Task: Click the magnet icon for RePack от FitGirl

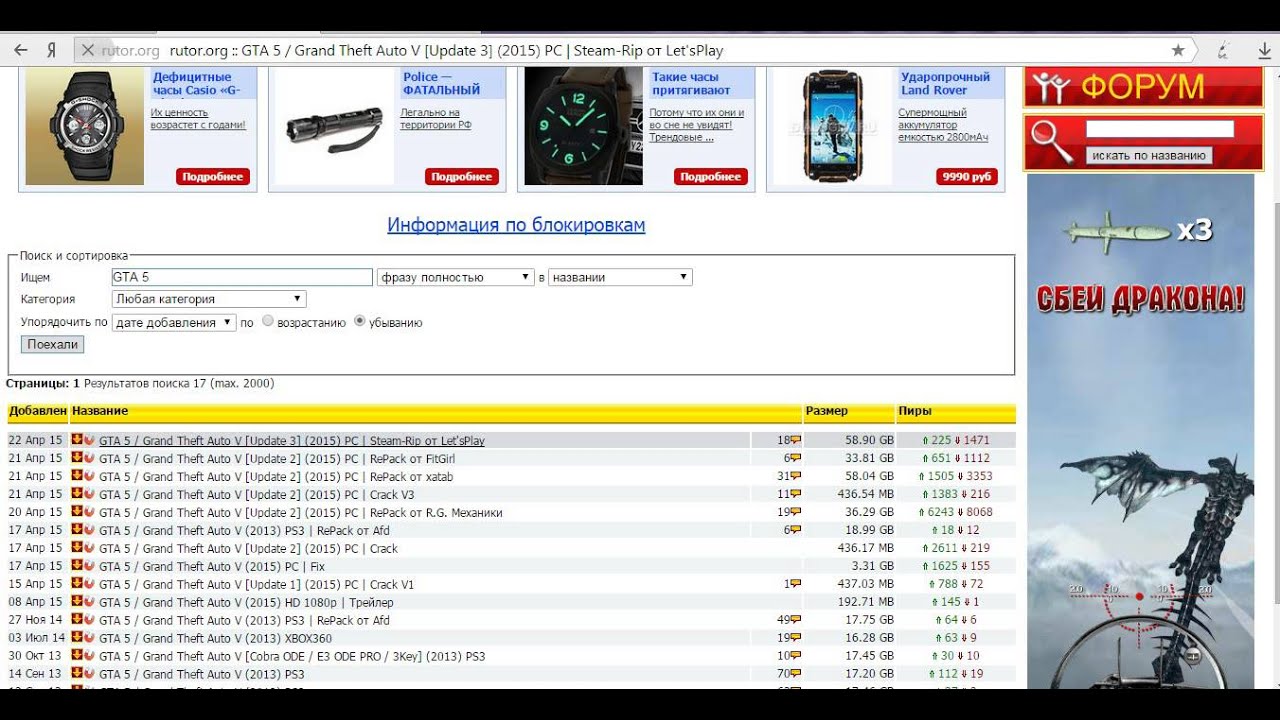Action: 88,458
